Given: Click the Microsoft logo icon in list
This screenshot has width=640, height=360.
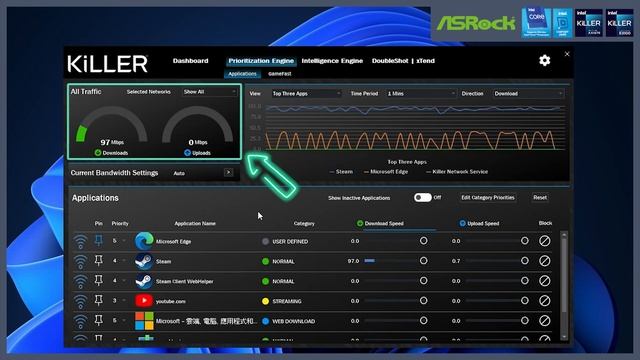Looking at the screenshot, I should (x=144, y=321).
